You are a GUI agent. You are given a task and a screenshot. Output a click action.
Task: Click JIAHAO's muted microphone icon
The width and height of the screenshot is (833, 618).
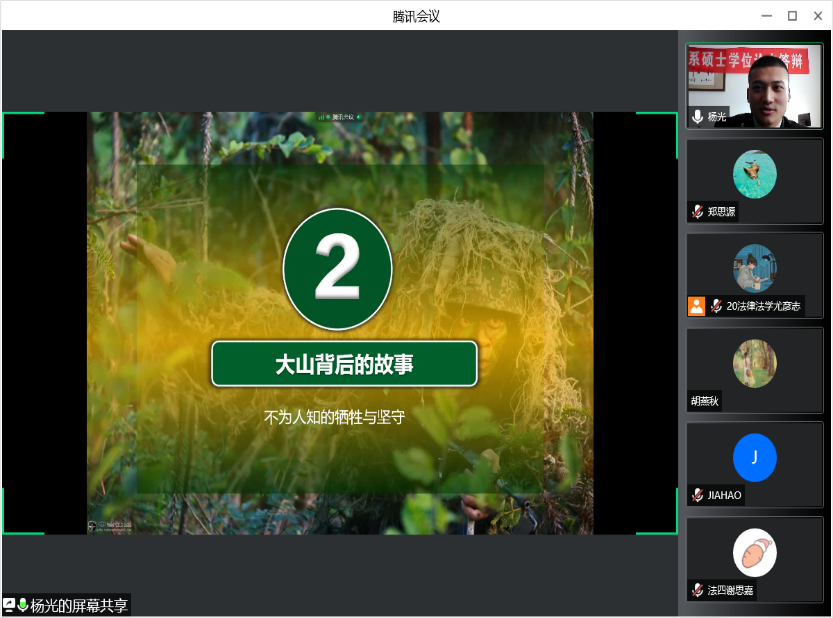pyautogui.click(x=697, y=495)
